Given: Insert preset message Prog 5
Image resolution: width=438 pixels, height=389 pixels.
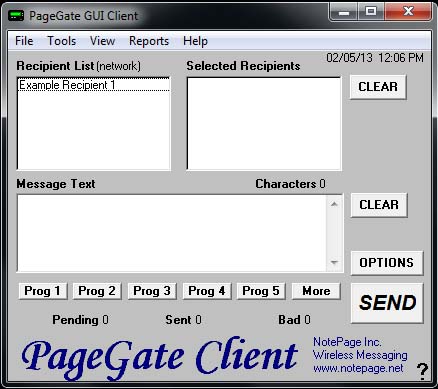Looking at the screenshot, I should pos(261,291).
